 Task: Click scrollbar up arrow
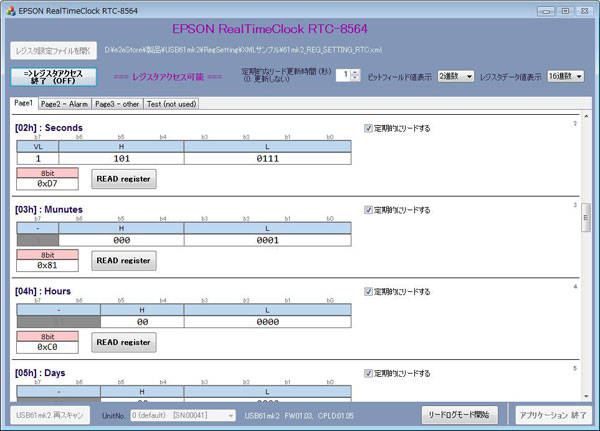pos(586,116)
